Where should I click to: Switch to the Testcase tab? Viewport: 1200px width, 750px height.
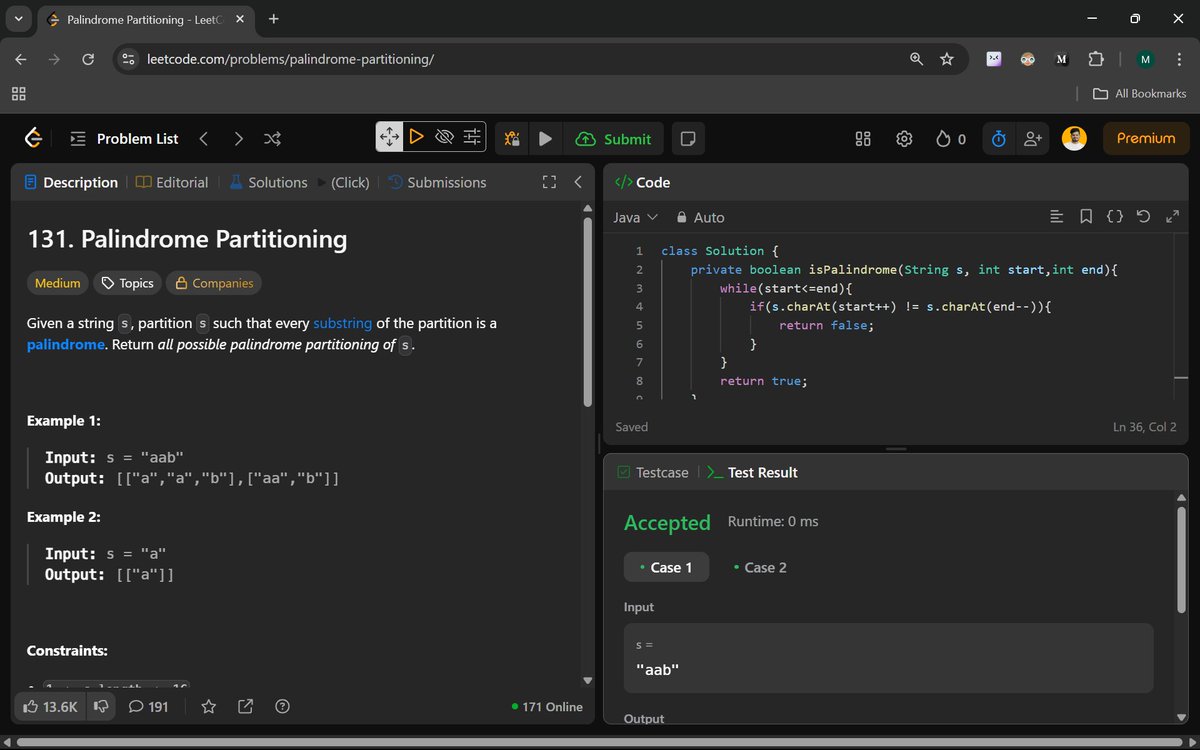(653, 472)
